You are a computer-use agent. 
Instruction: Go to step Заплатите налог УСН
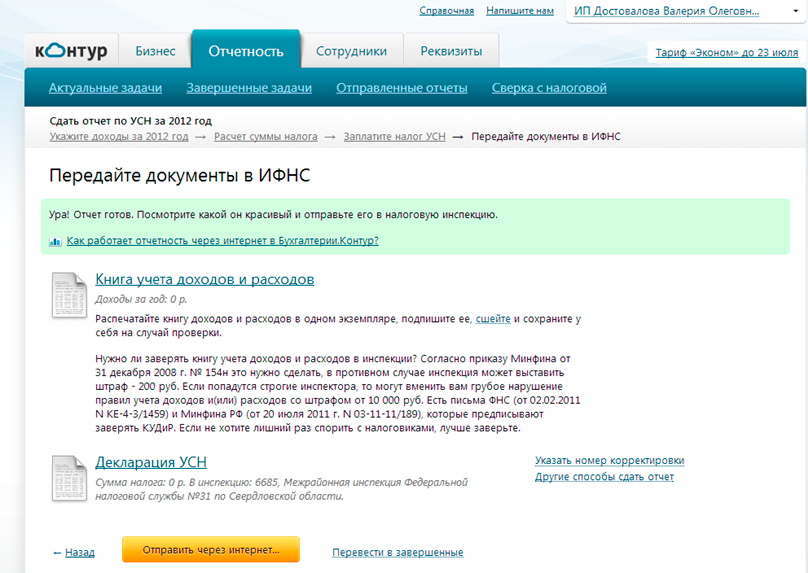(x=395, y=137)
